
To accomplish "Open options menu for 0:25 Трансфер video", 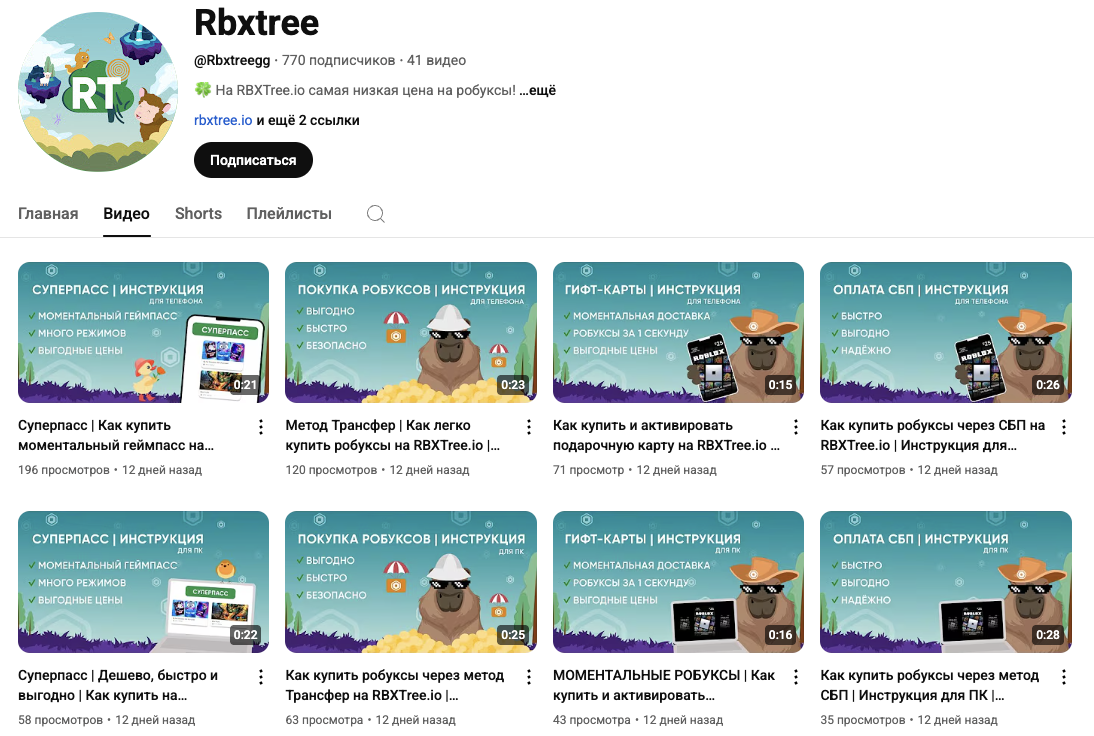I will (528, 677).
